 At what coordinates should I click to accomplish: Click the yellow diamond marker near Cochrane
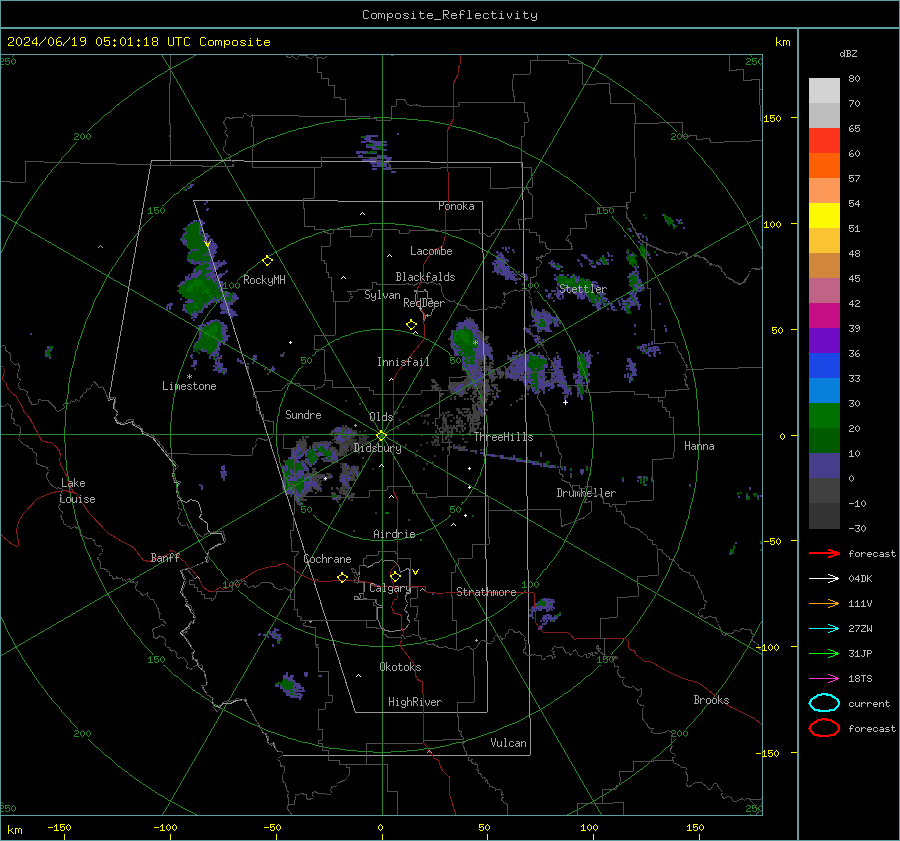click(x=342, y=577)
